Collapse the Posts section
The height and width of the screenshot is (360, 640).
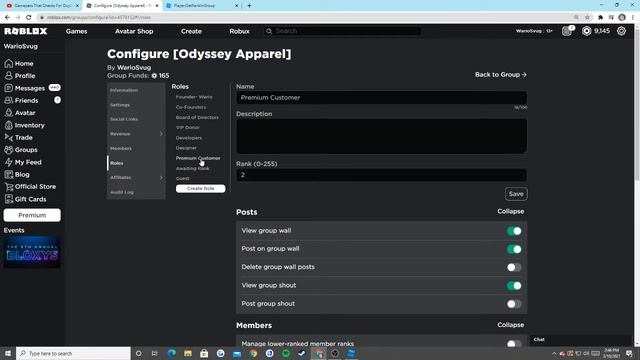pos(510,211)
